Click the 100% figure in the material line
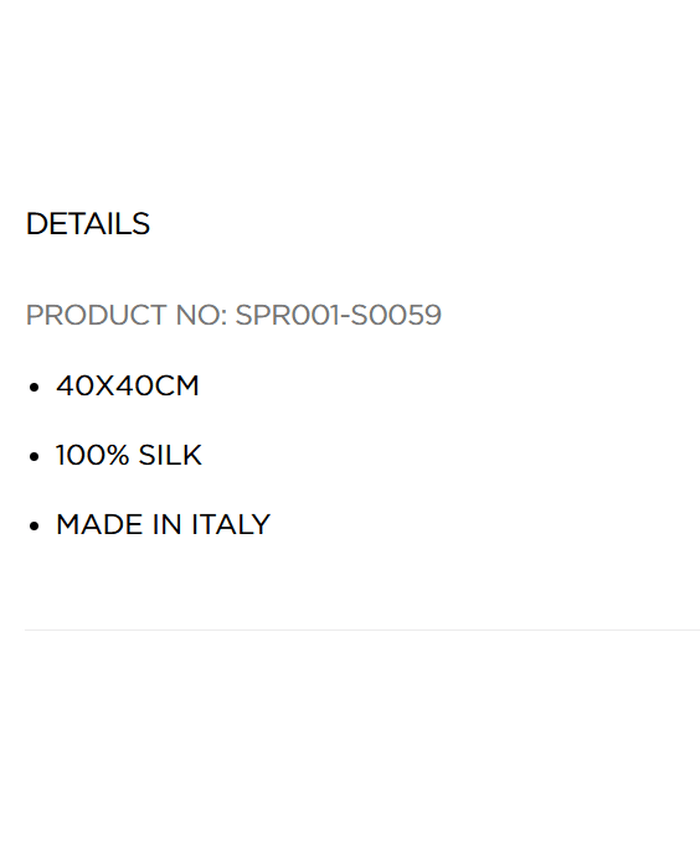The height and width of the screenshot is (850, 700). [x=92, y=456]
